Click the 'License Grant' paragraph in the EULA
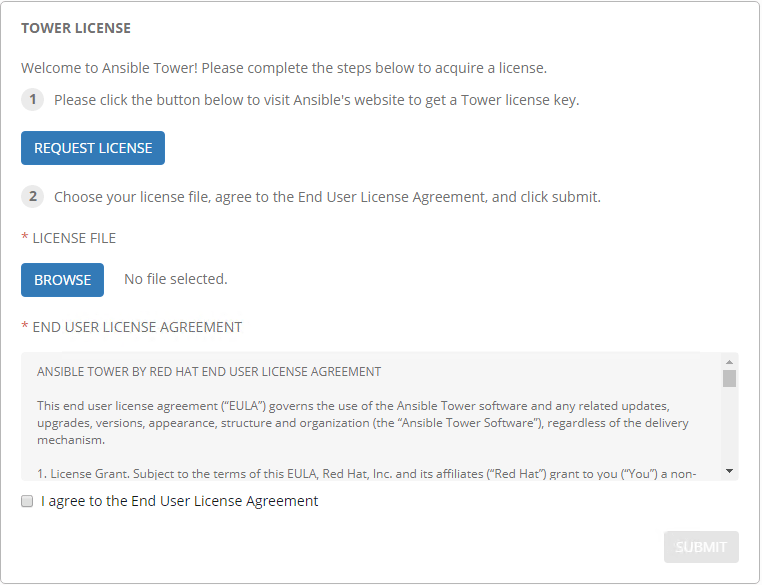 [x=366, y=472]
